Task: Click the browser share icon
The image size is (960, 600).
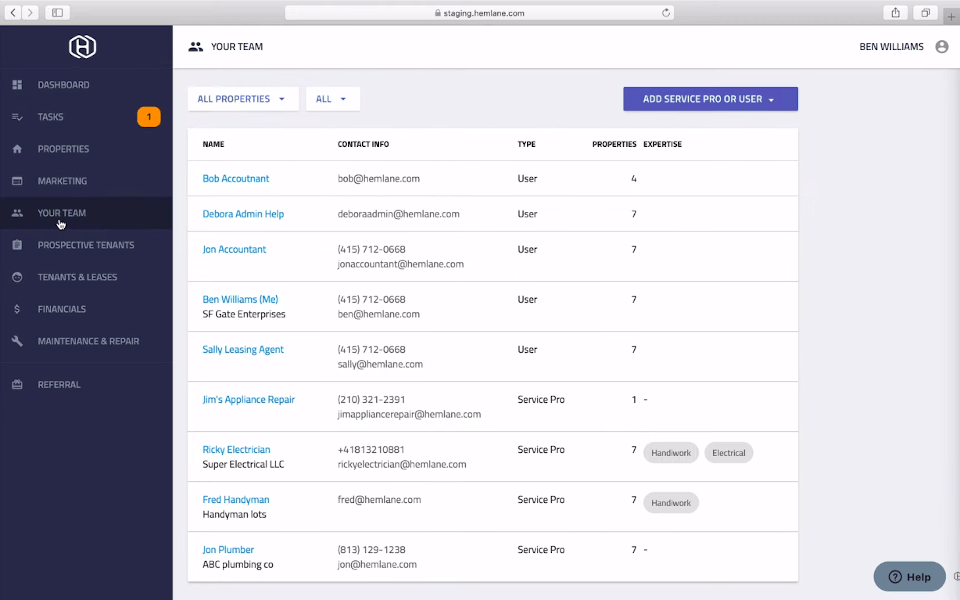Action: click(x=896, y=12)
